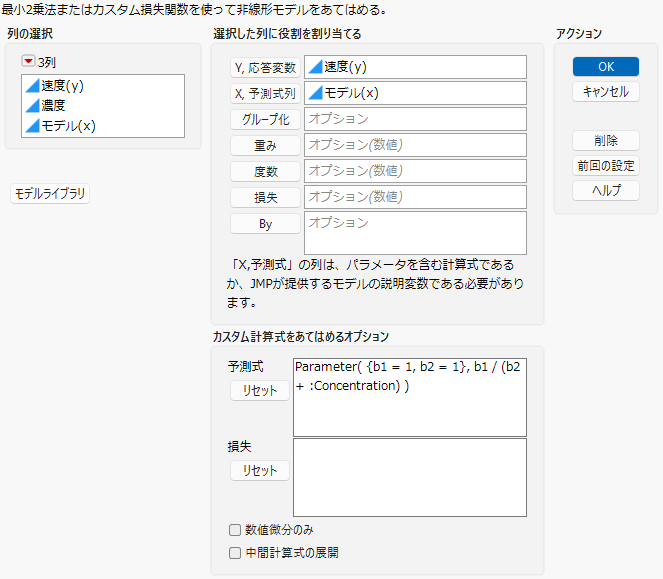
Task: Enable the 数値微分のみ checkbox
Action: (x=235, y=530)
